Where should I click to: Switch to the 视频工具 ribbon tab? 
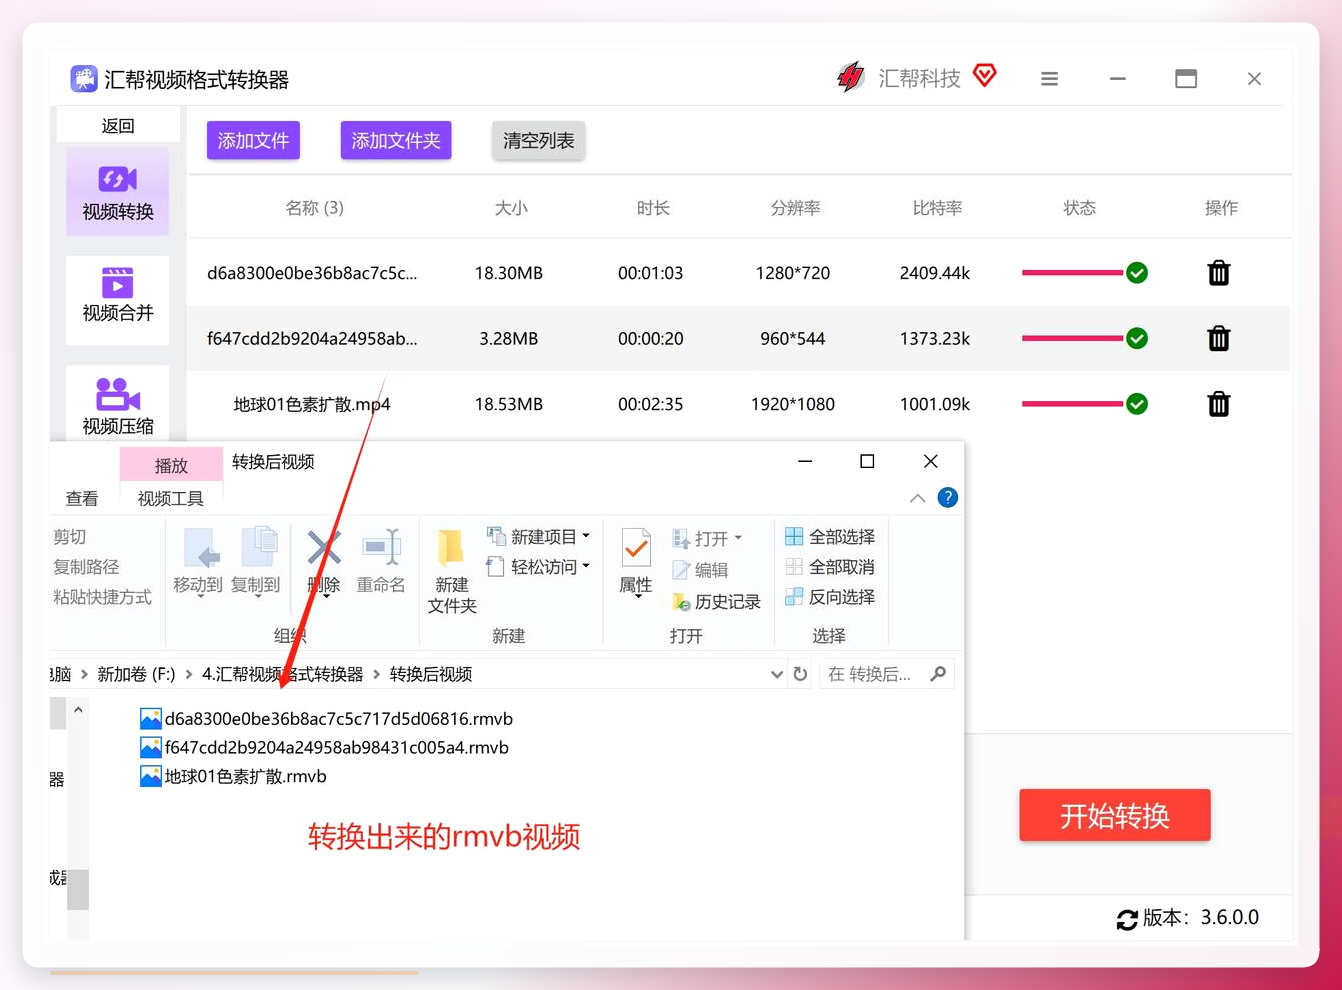pyautogui.click(x=171, y=498)
